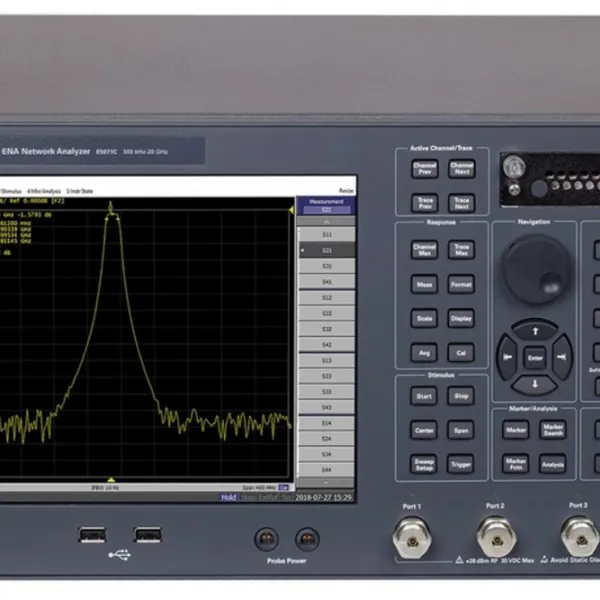Open the Stimulus menu on screen
The height and width of the screenshot is (600, 600).
[x=10, y=191]
